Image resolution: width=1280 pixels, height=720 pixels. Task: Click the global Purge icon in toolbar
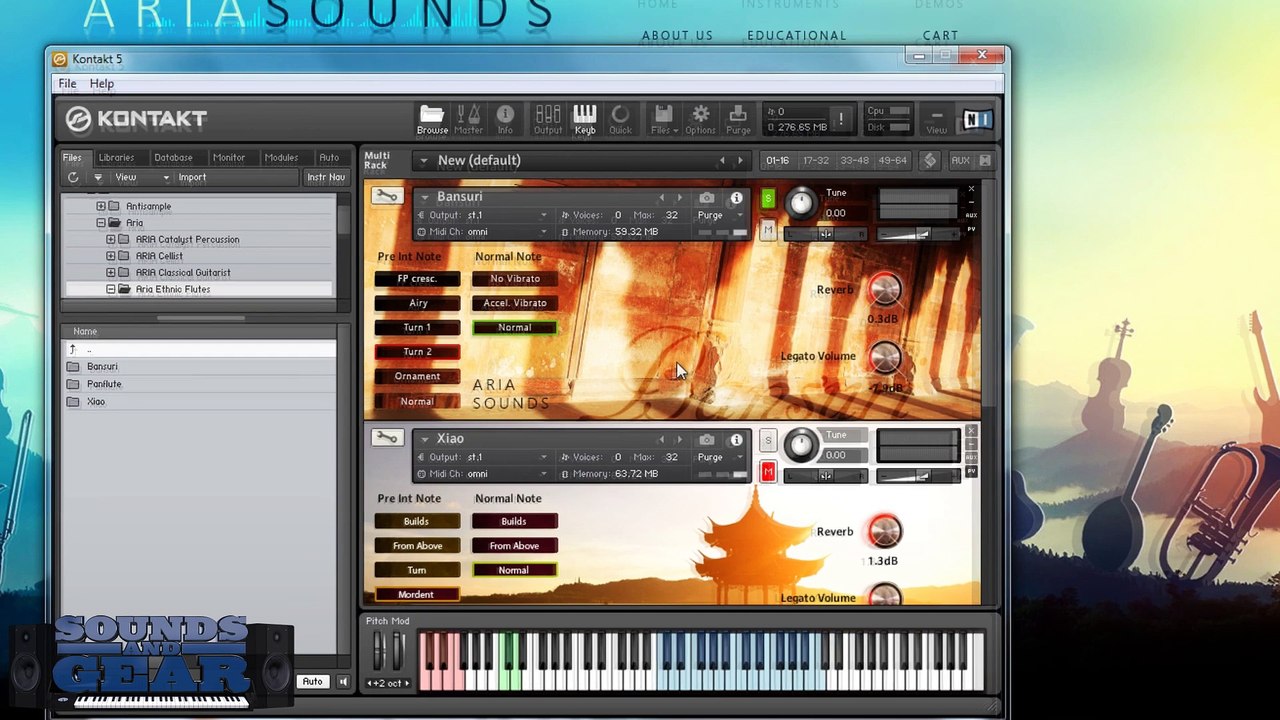pos(738,119)
